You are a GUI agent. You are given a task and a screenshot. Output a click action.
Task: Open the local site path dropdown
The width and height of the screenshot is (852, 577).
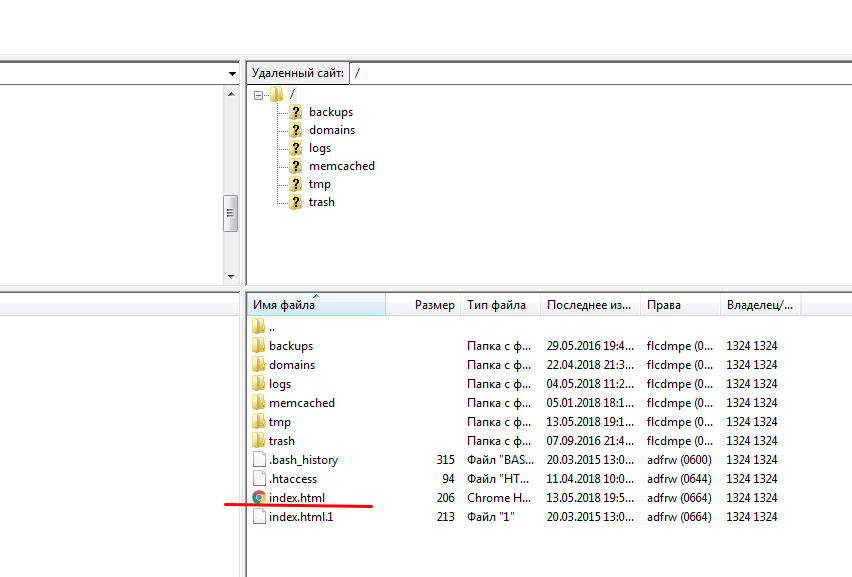[232, 74]
